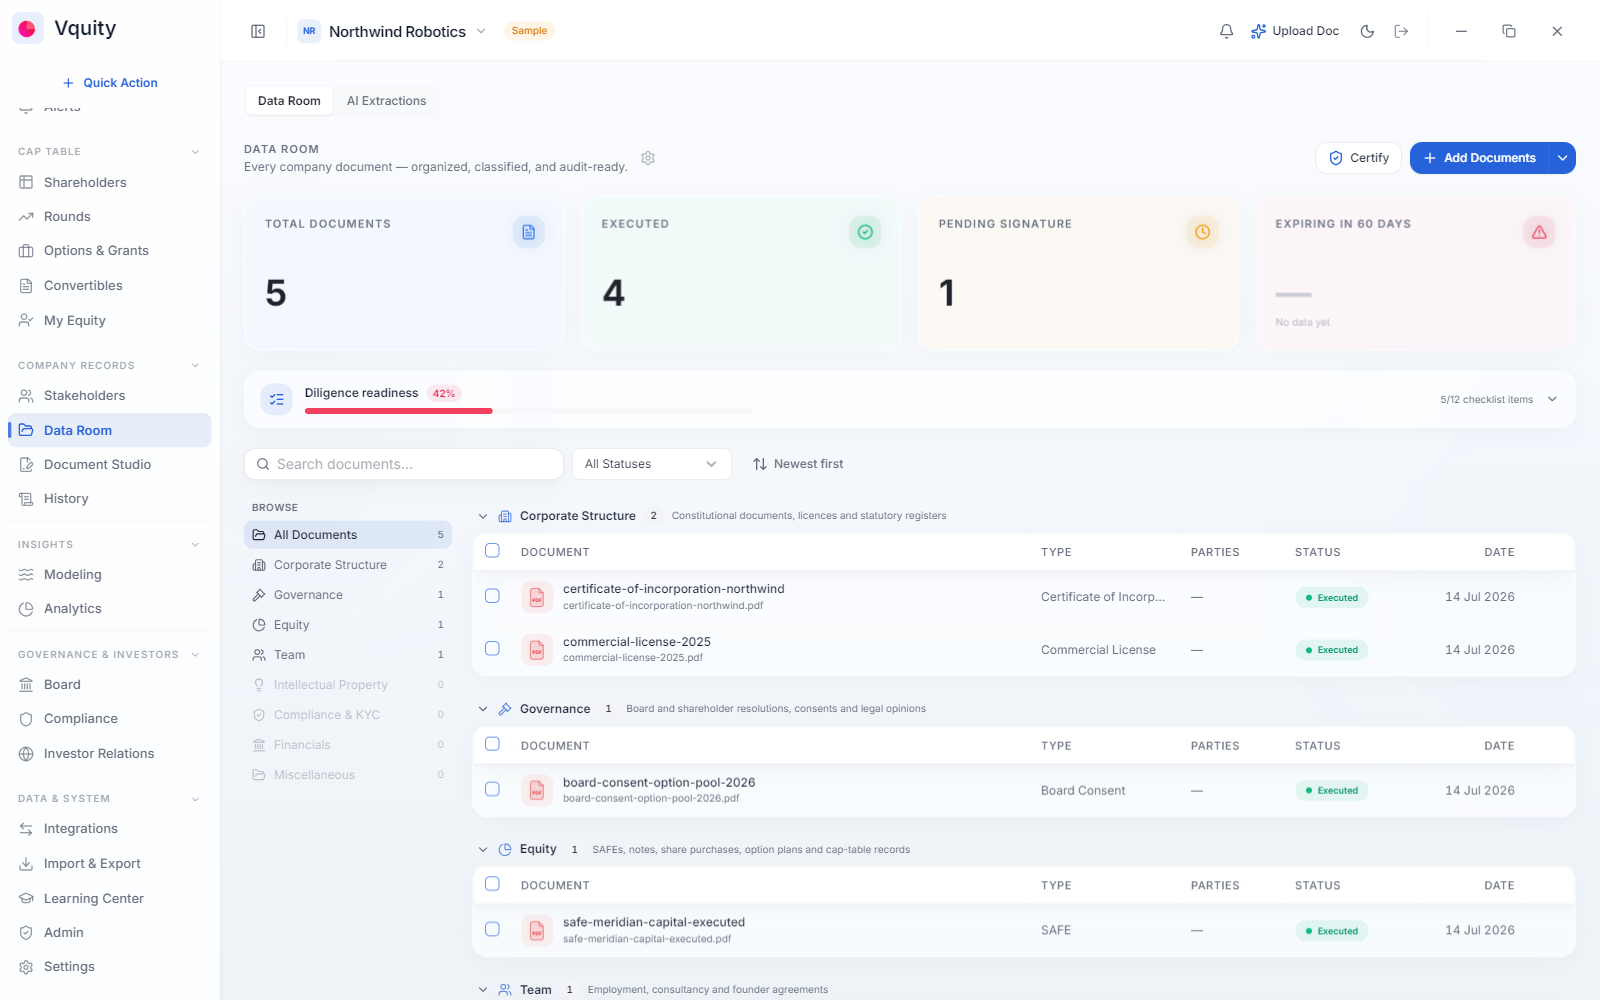Collapse the sidebar panel icon

pyautogui.click(x=258, y=31)
